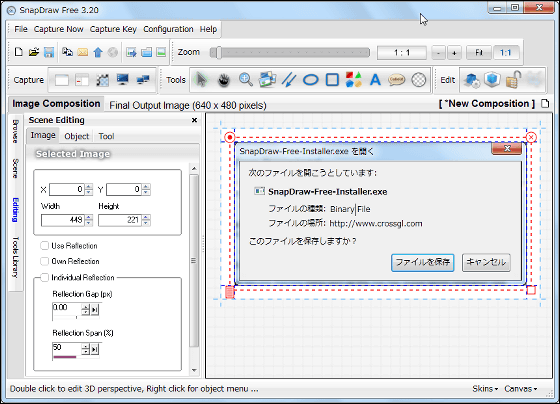Screen dimensions: 560x404
Task: Click the 1:1 zoom button
Action: [505, 53]
